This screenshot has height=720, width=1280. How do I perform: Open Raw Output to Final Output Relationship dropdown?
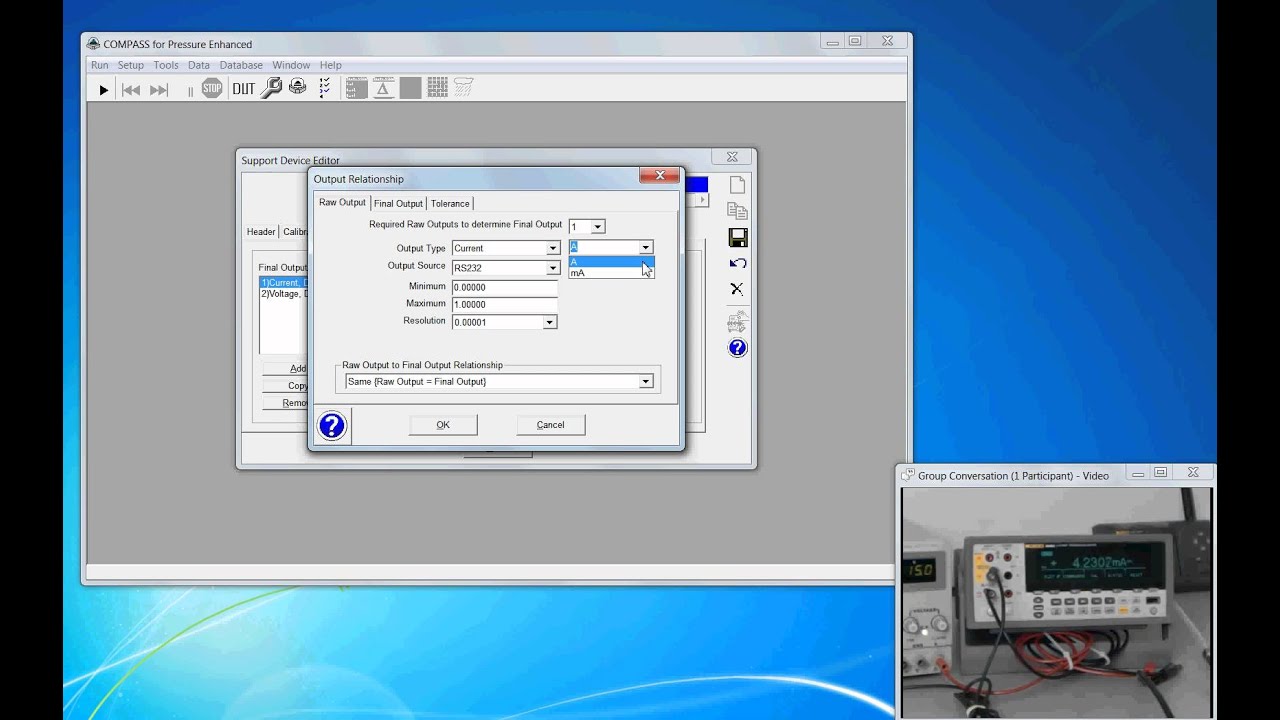tap(645, 382)
